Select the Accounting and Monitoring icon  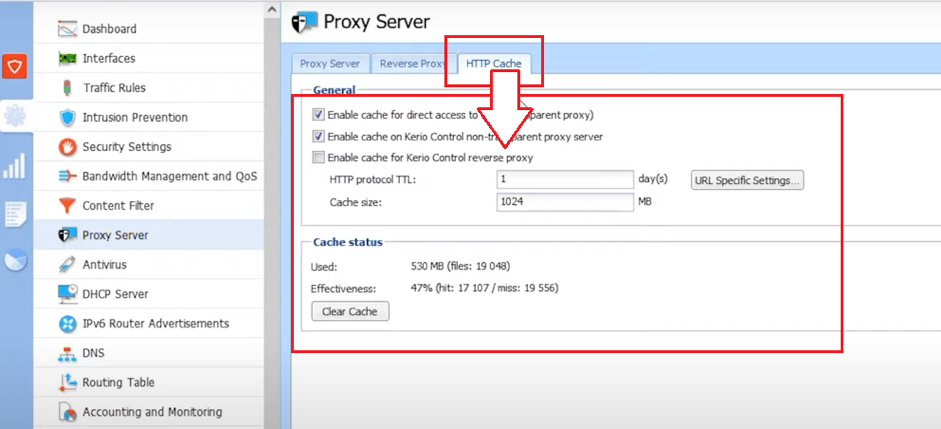tap(68, 412)
